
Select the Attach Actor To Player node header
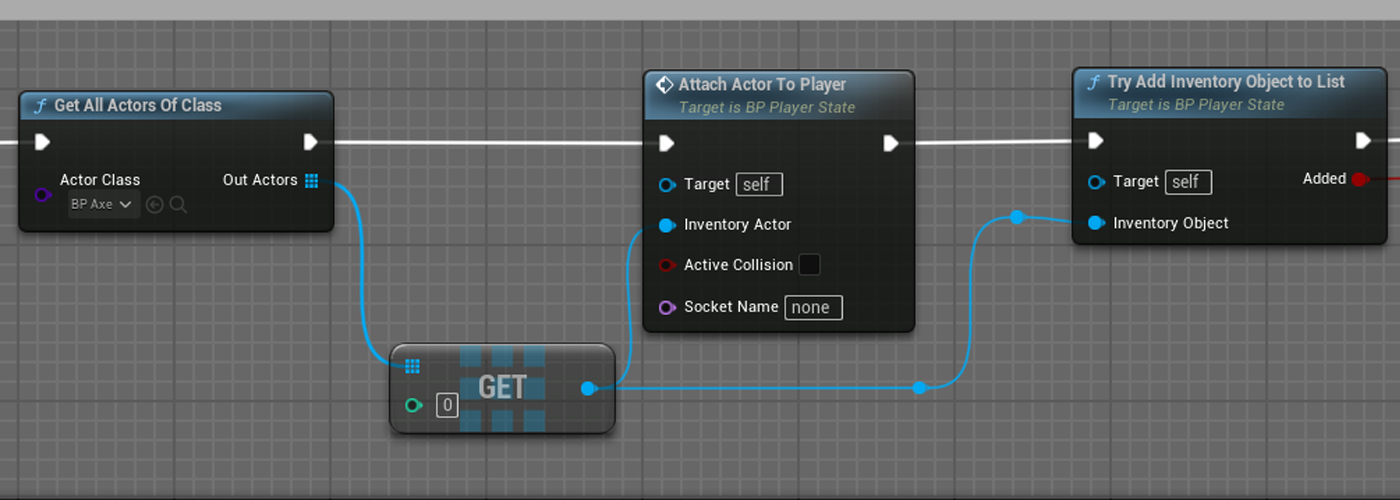point(762,85)
